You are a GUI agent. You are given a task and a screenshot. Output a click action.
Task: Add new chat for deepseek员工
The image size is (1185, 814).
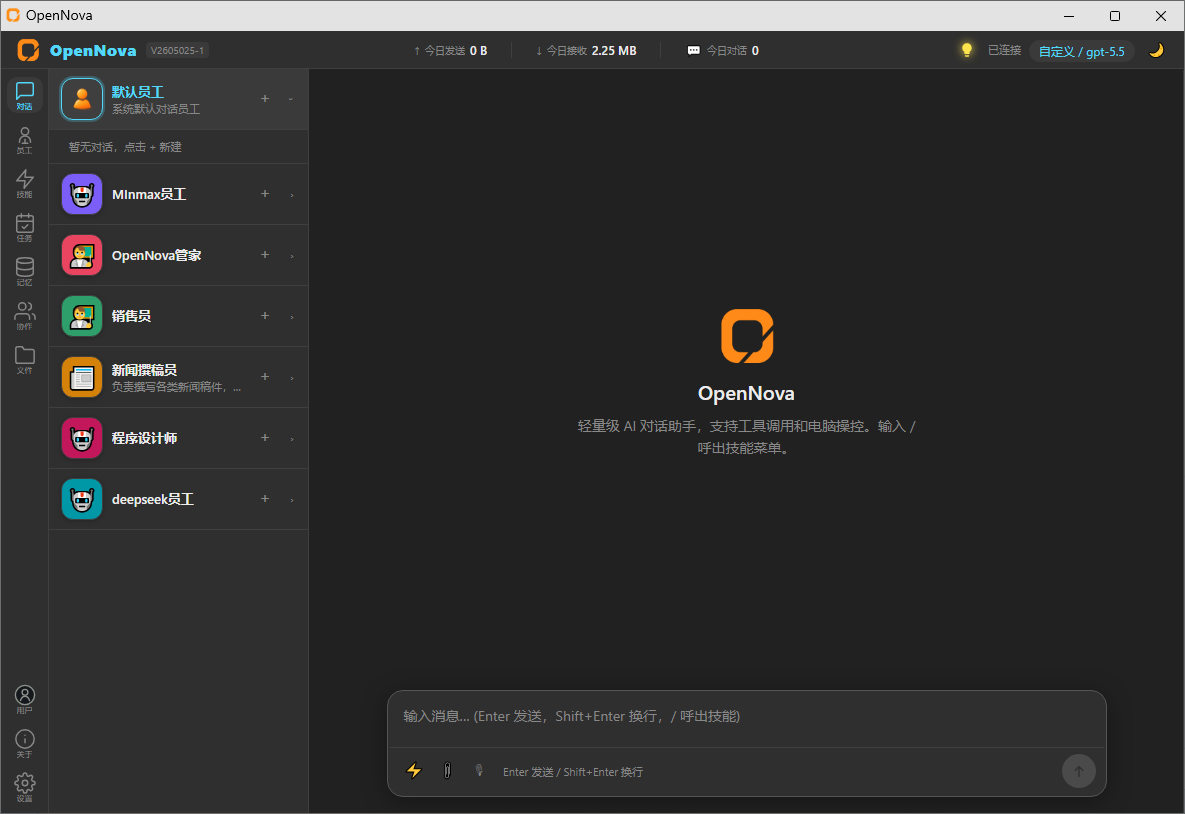(265, 498)
